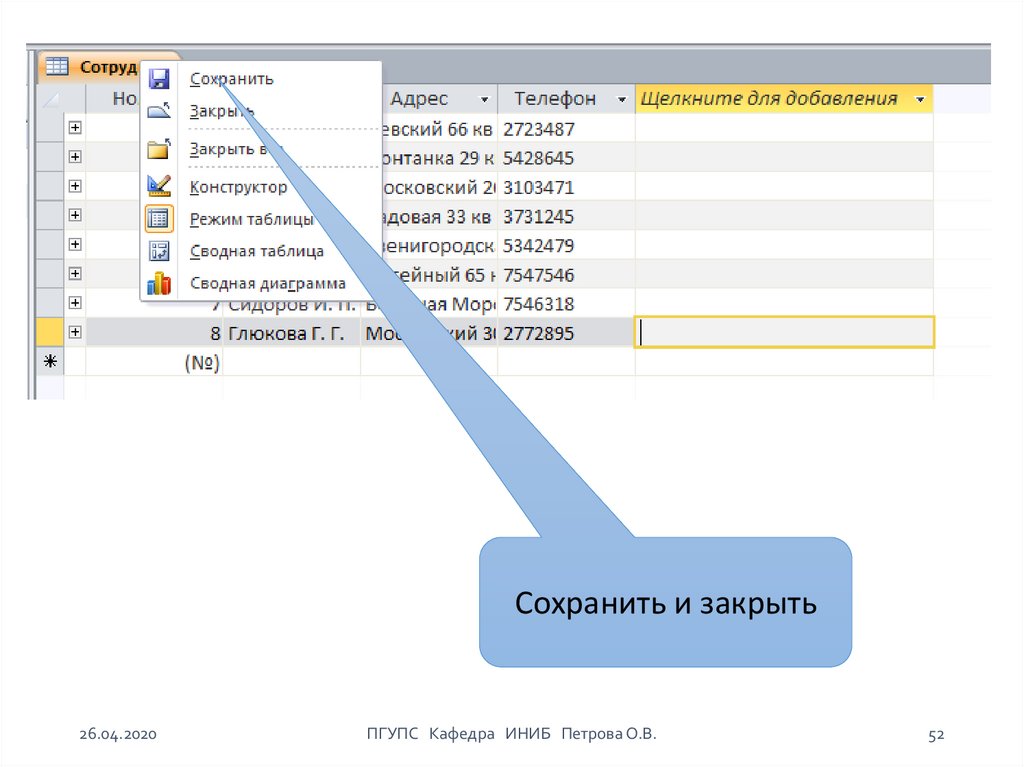Choose Закрыть from the context menu

pyautogui.click(x=221, y=112)
